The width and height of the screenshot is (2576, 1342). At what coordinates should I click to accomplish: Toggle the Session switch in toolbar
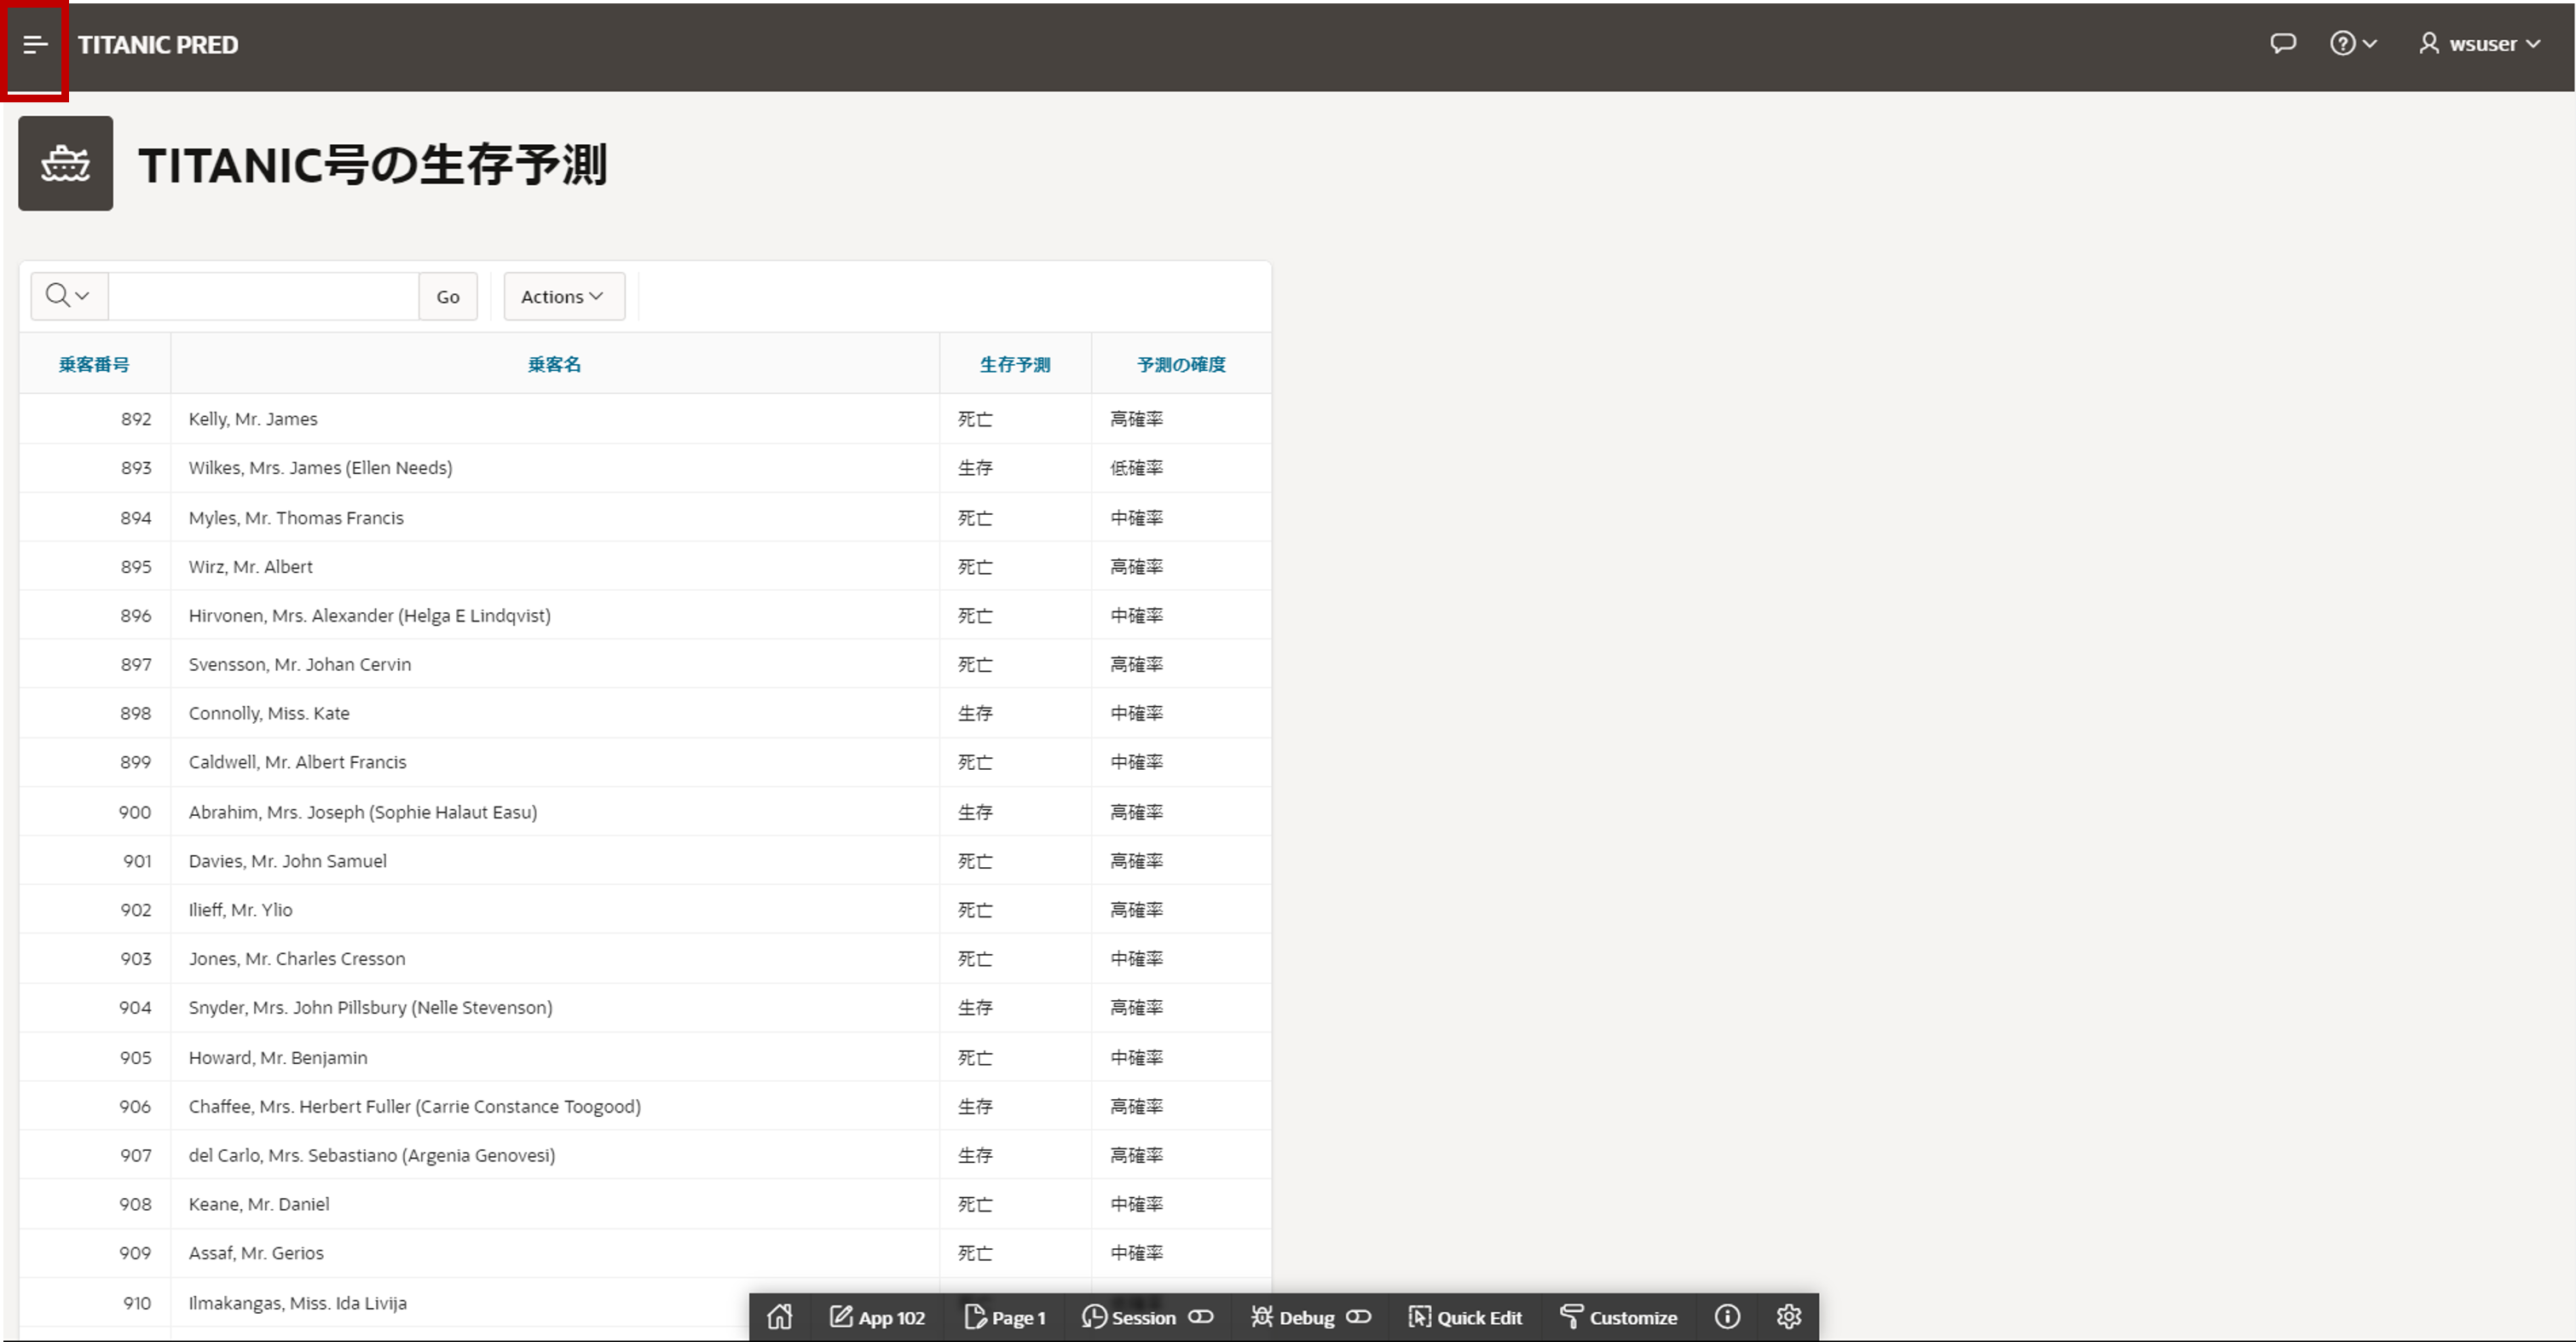click(x=1200, y=1317)
